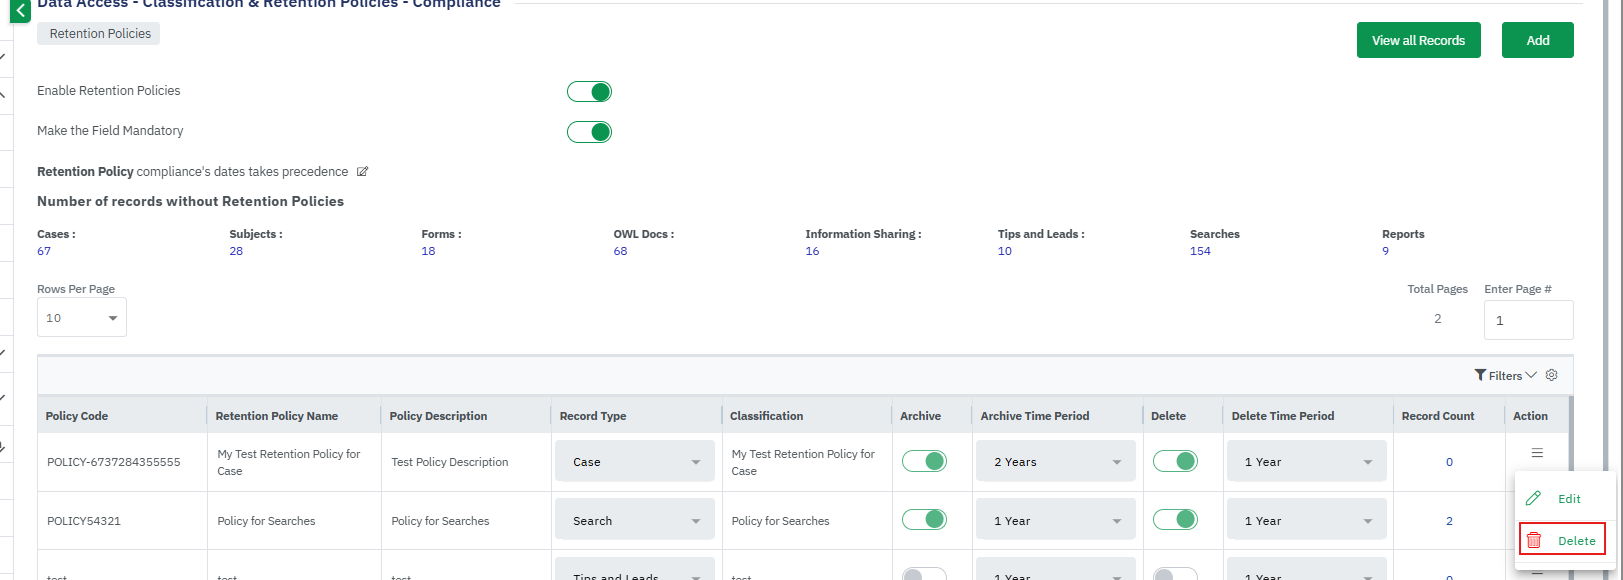The image size is (1623, 580).
Task: Open the Action hamburger menu in first row
Action: [1537, 453]
